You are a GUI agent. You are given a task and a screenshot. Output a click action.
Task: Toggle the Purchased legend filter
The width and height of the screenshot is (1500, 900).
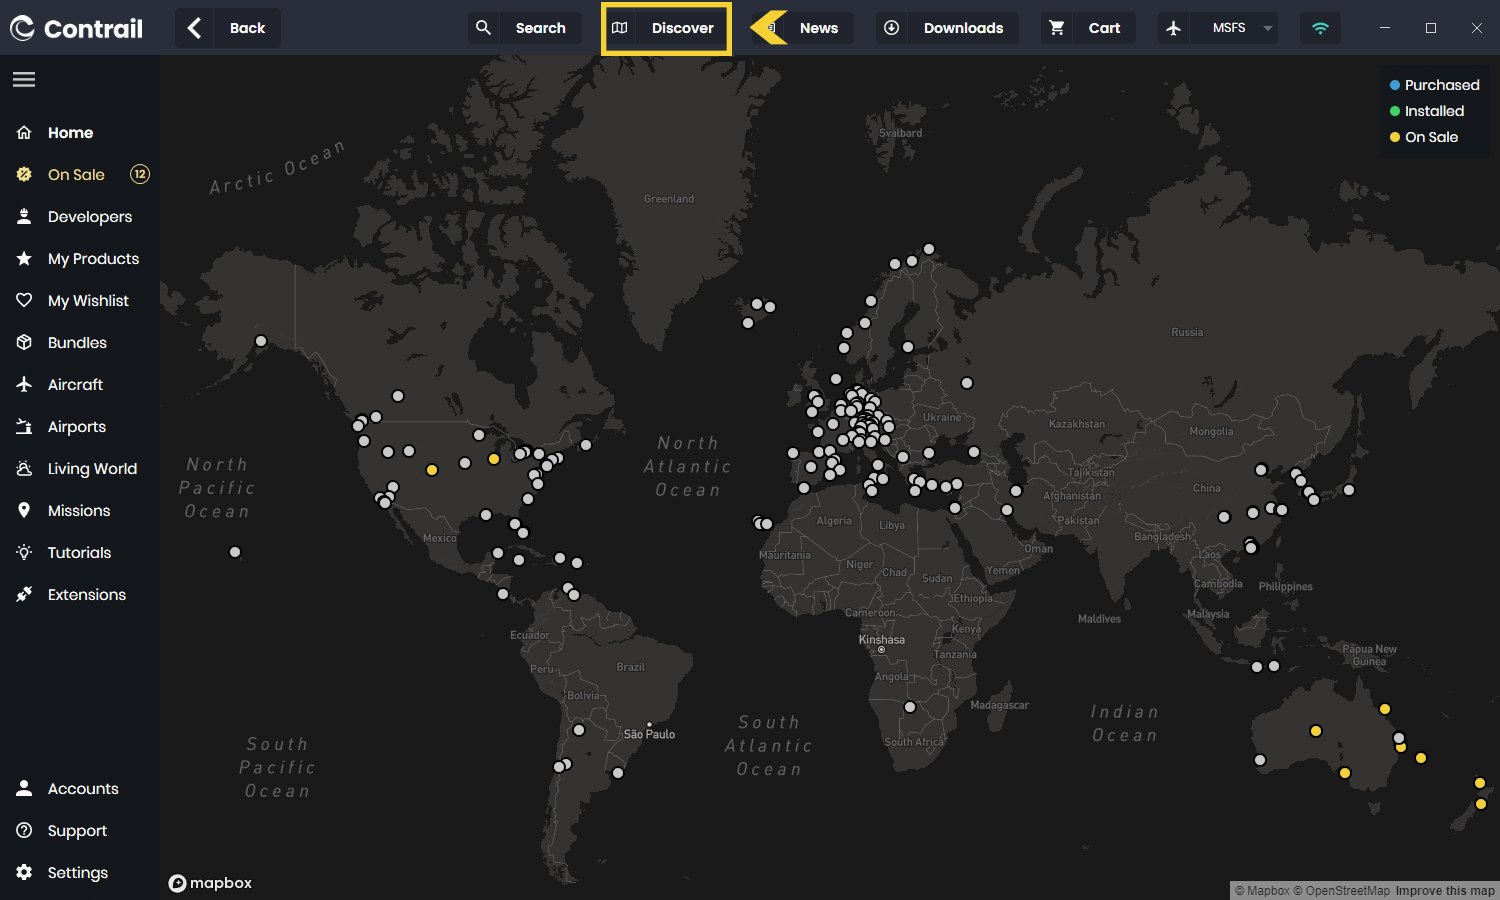coord(1434,85)
